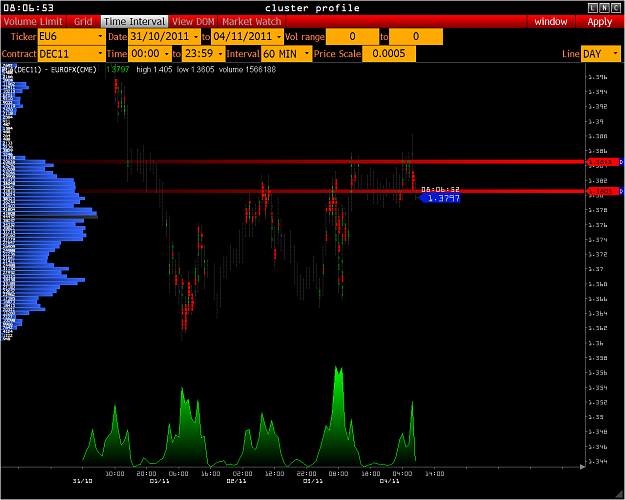
Task: Click the green 1.3797 last price value
Action: point(118,69)
